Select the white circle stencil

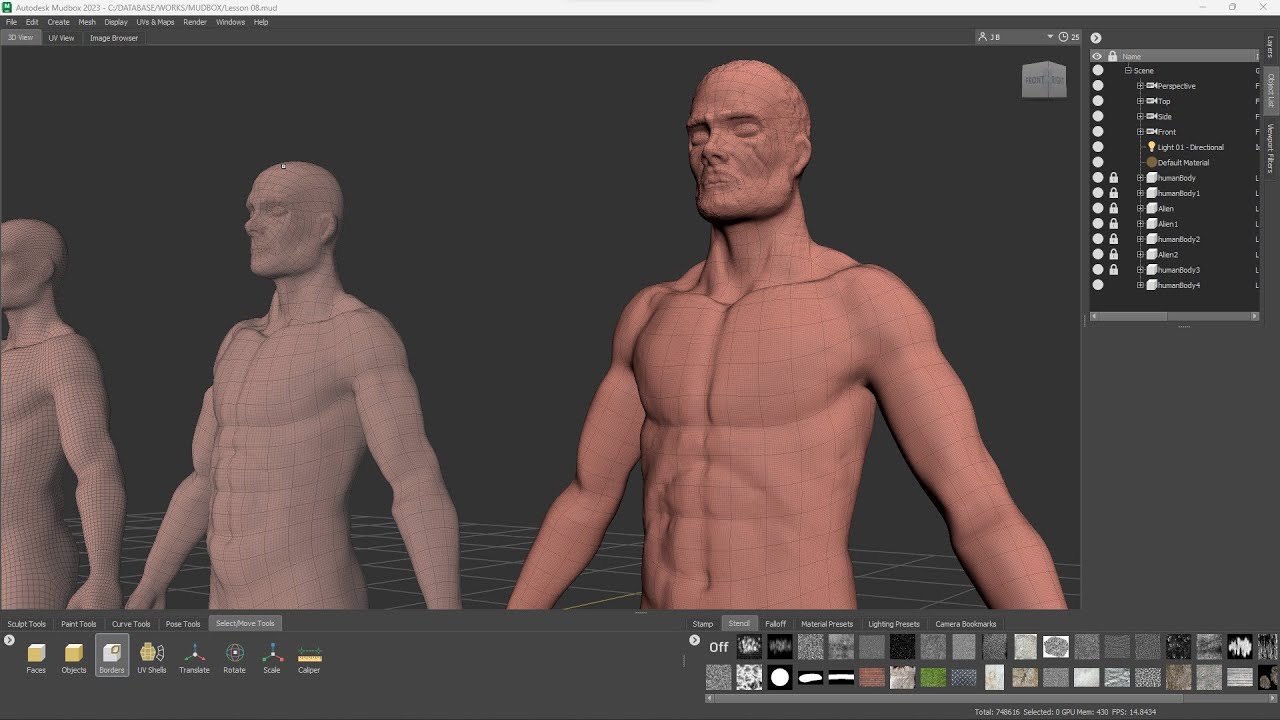click(x=780, y=678)
